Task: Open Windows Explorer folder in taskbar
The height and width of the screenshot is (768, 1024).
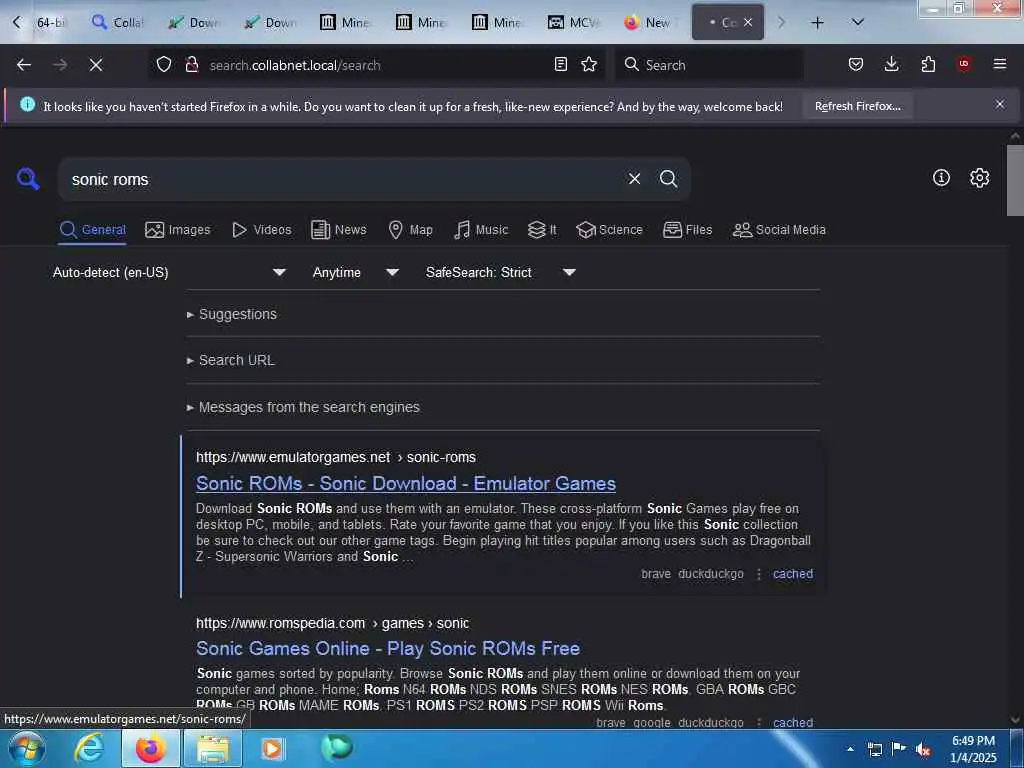Action: click(x=214, y=748)
